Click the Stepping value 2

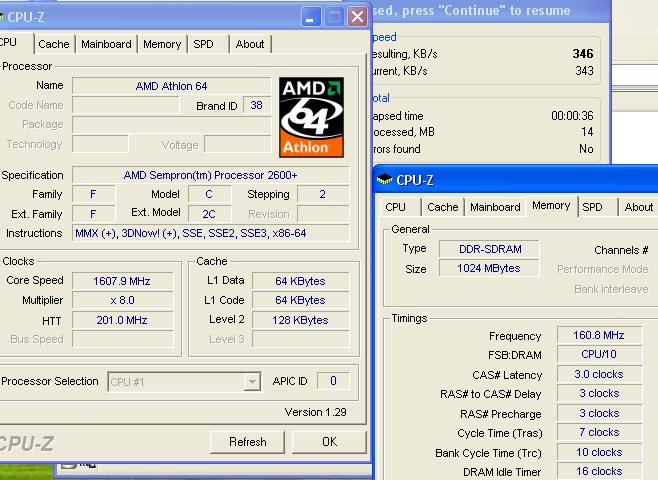(323, 194)
